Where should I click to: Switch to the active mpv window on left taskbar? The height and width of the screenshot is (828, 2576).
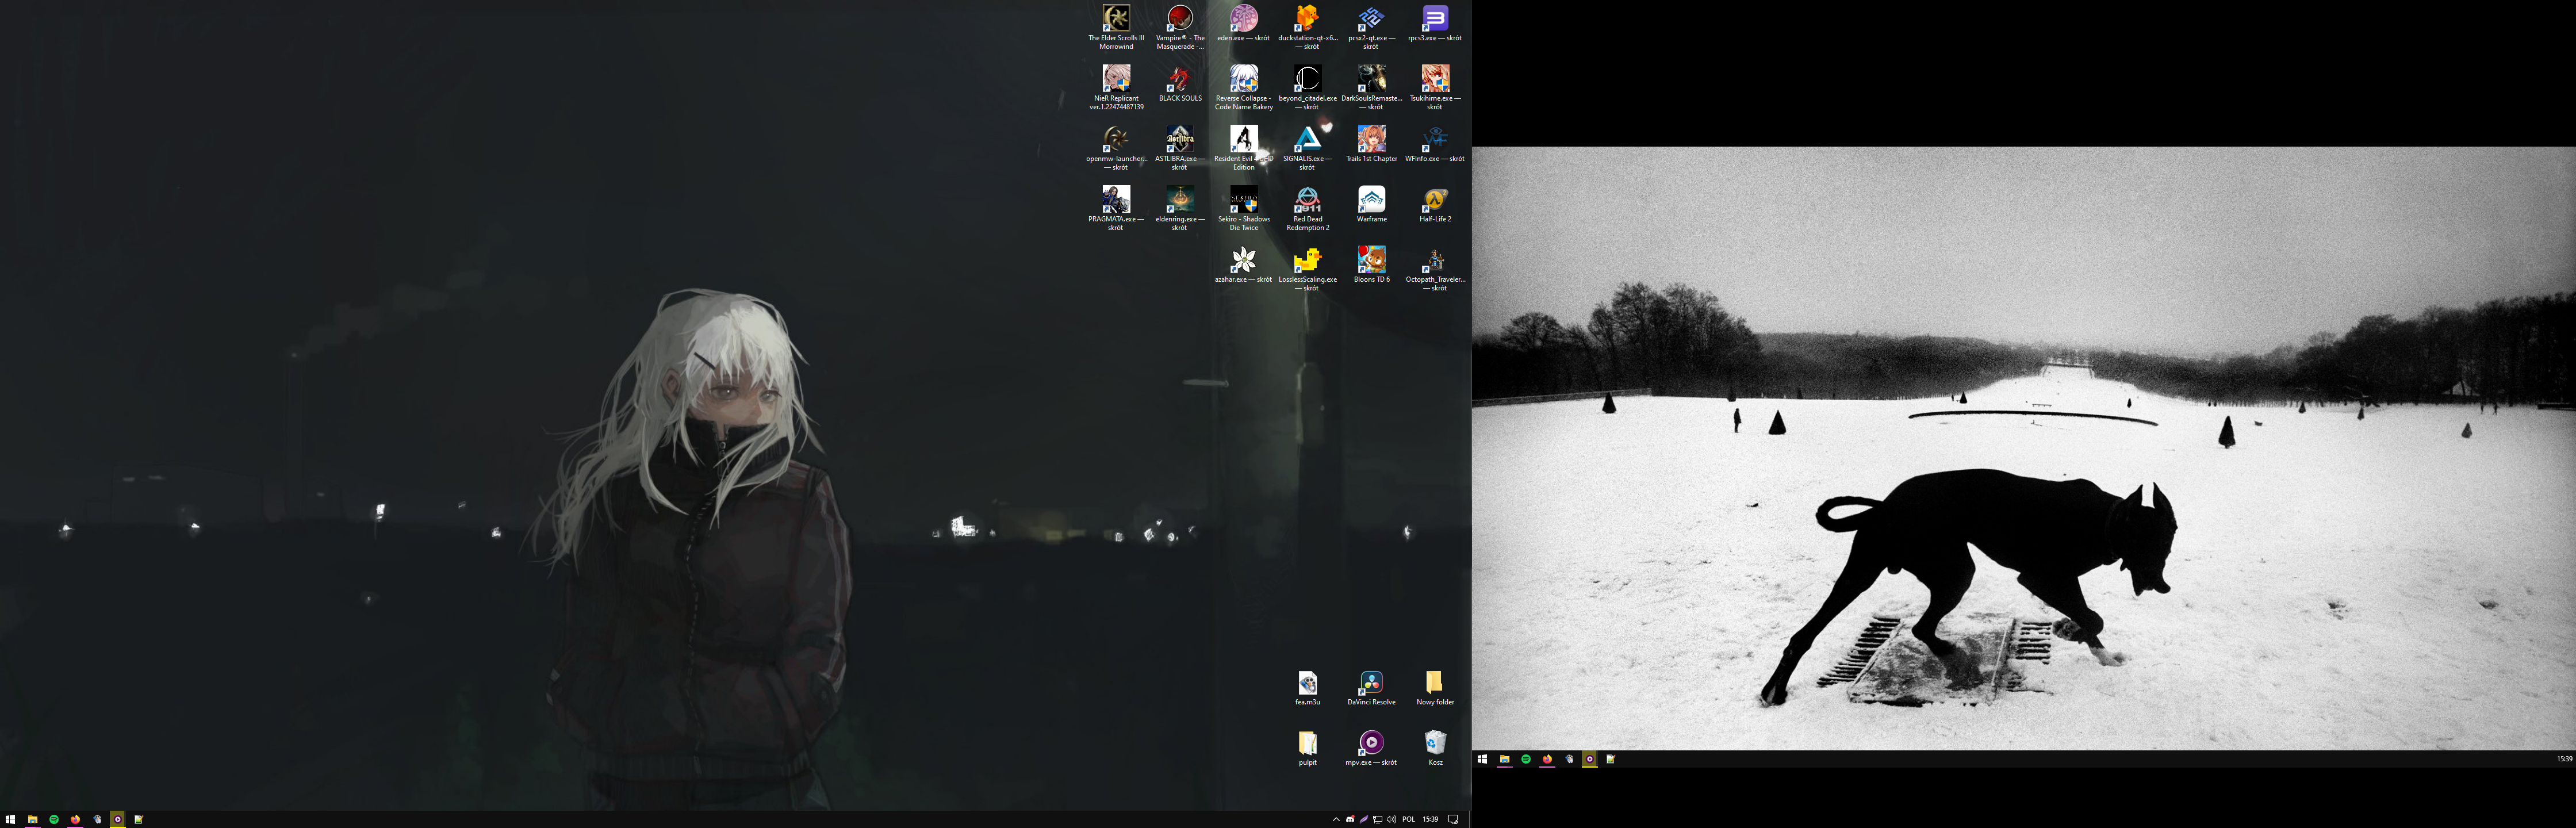(118, 819)
